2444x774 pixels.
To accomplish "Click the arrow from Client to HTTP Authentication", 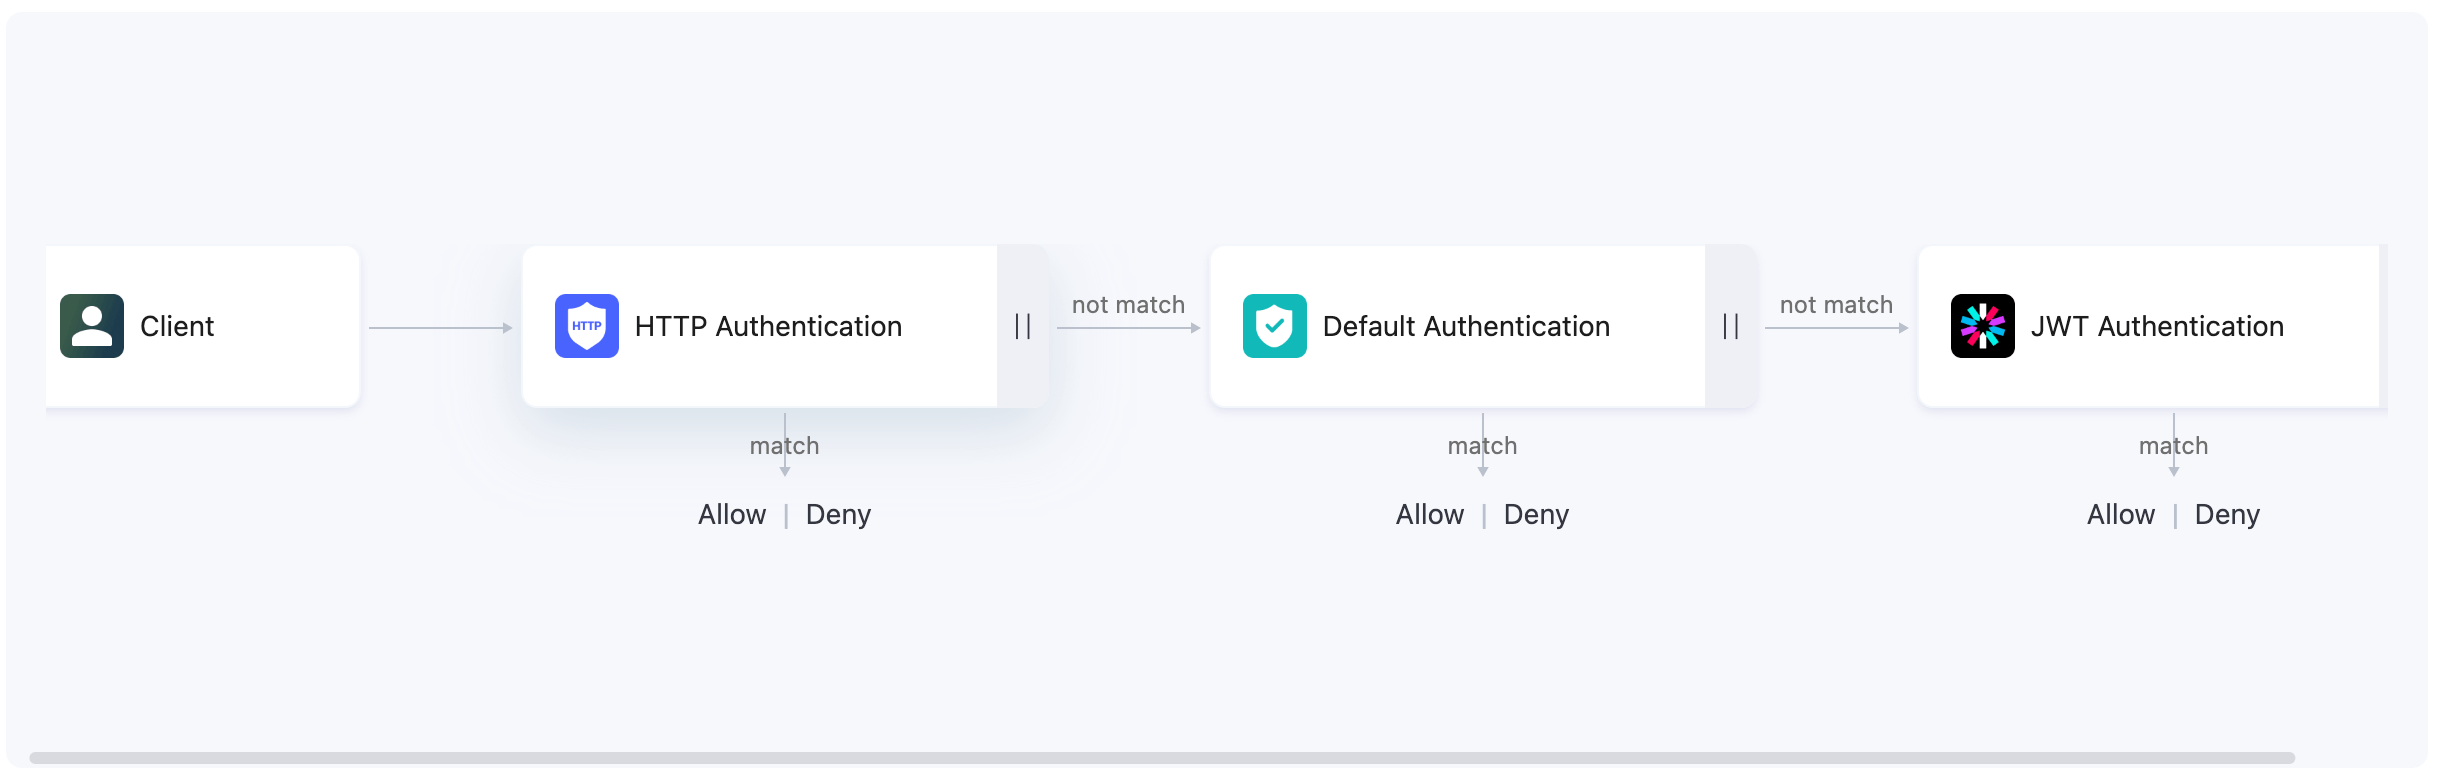I will point(440,328).
